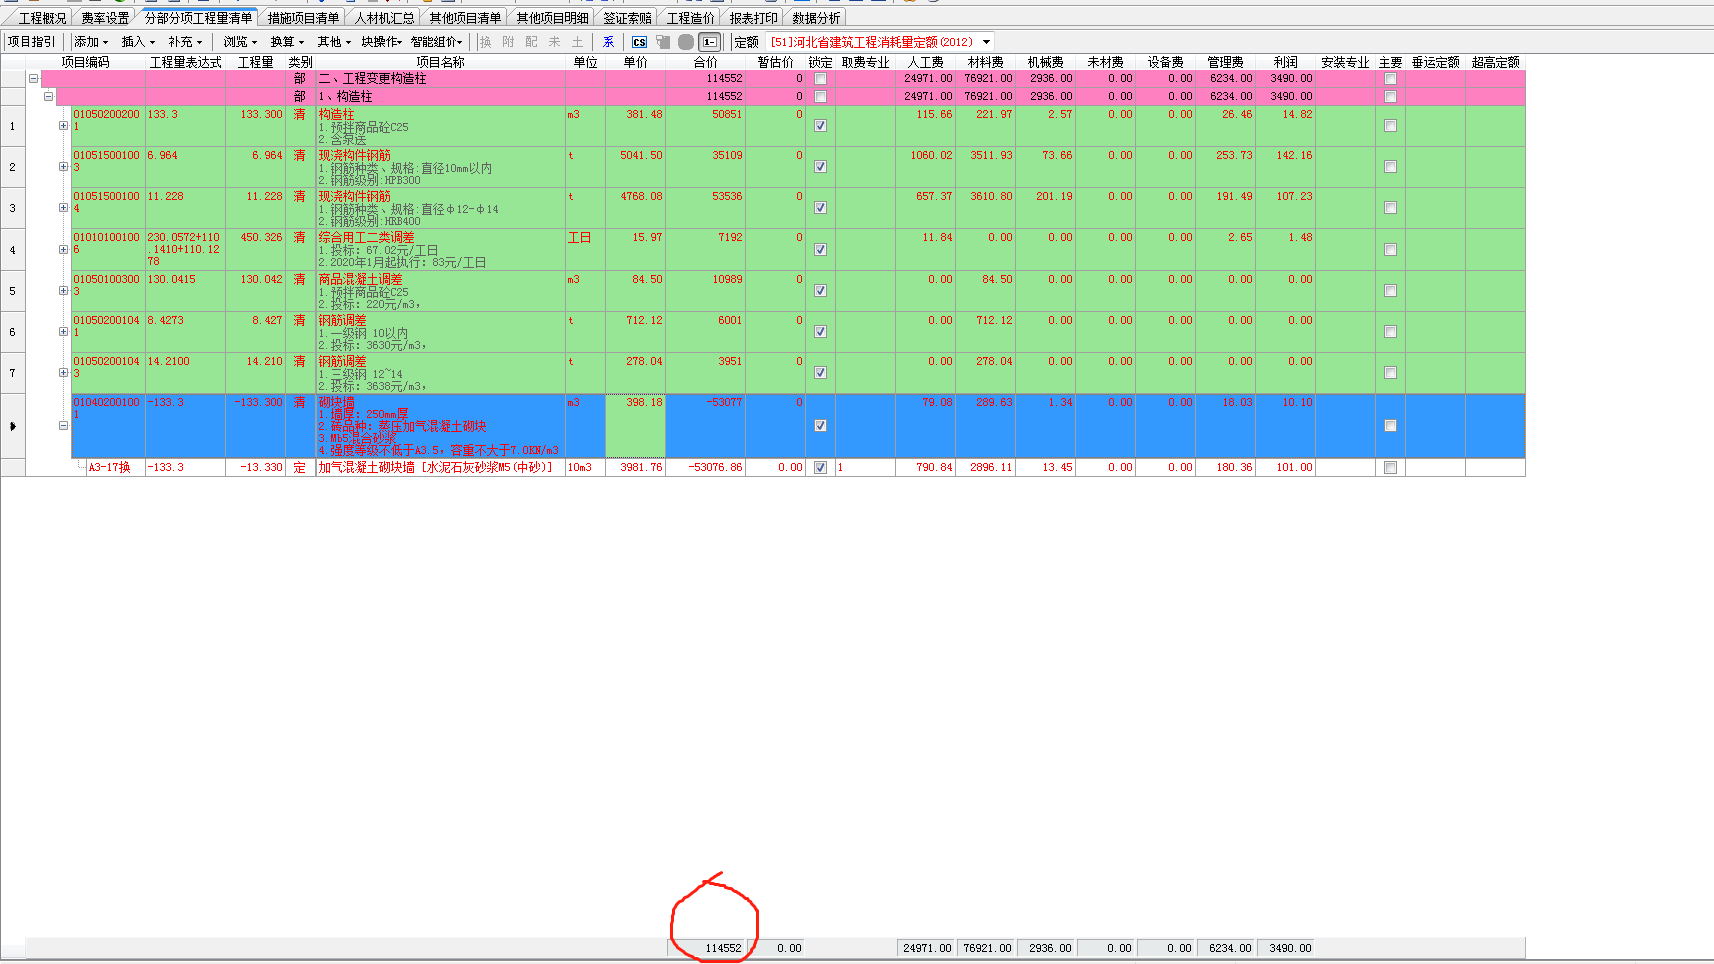Click the 工程量表达式 column header
Image resolution: width=1714 pixels, height=964 pixels.
pos(185,62)
